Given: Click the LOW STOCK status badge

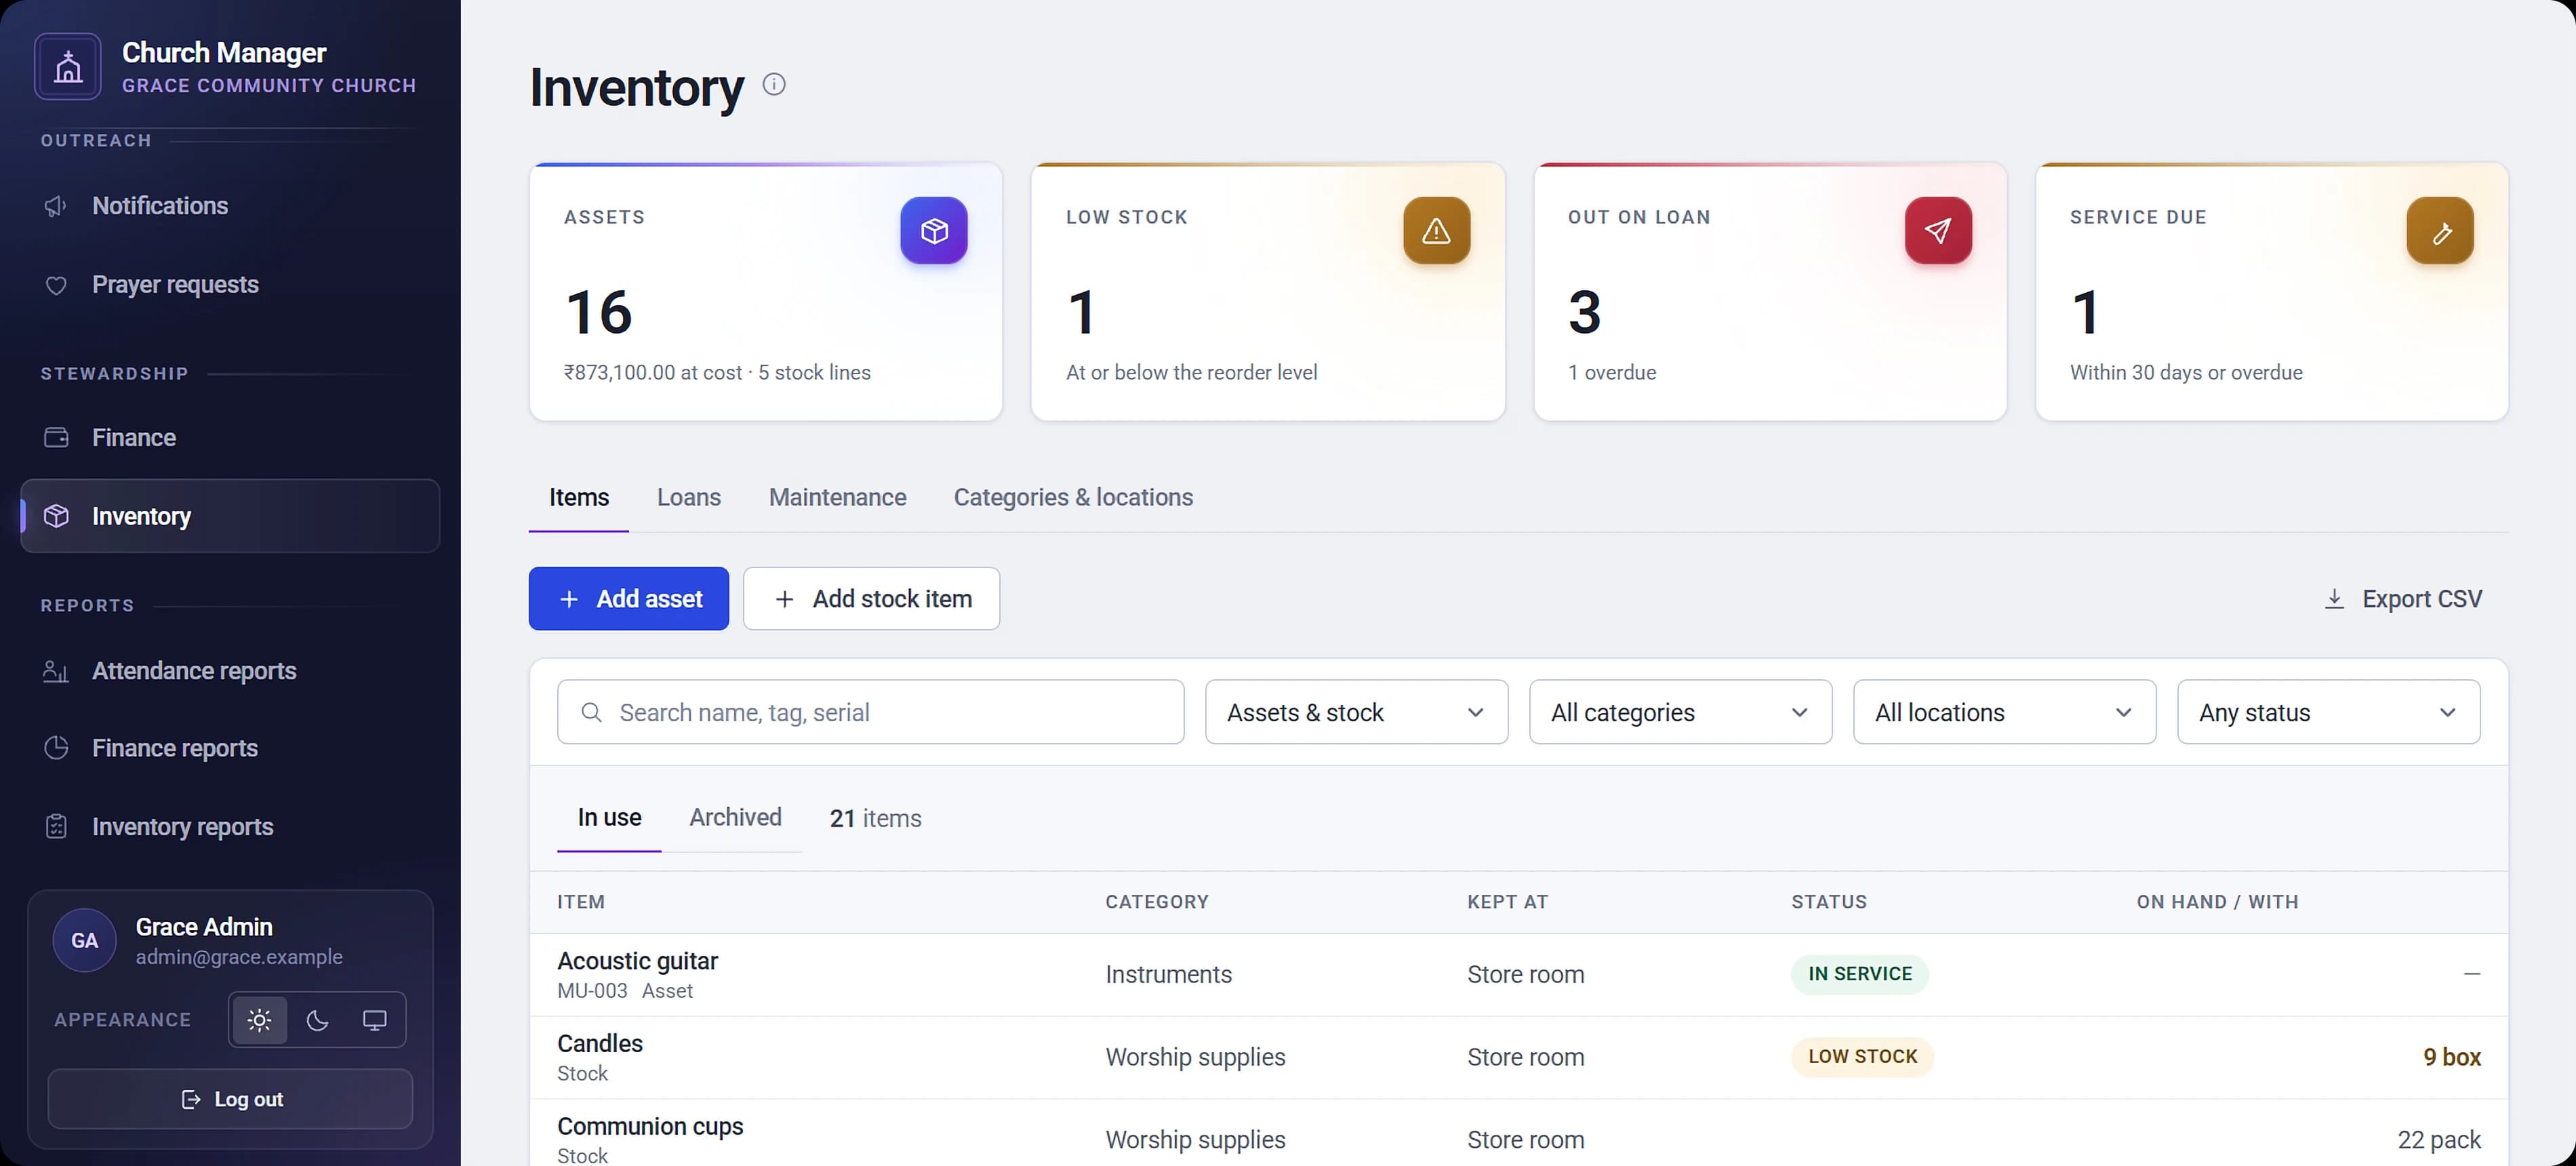Looking at the screenshot, I should [1862, 1057].
